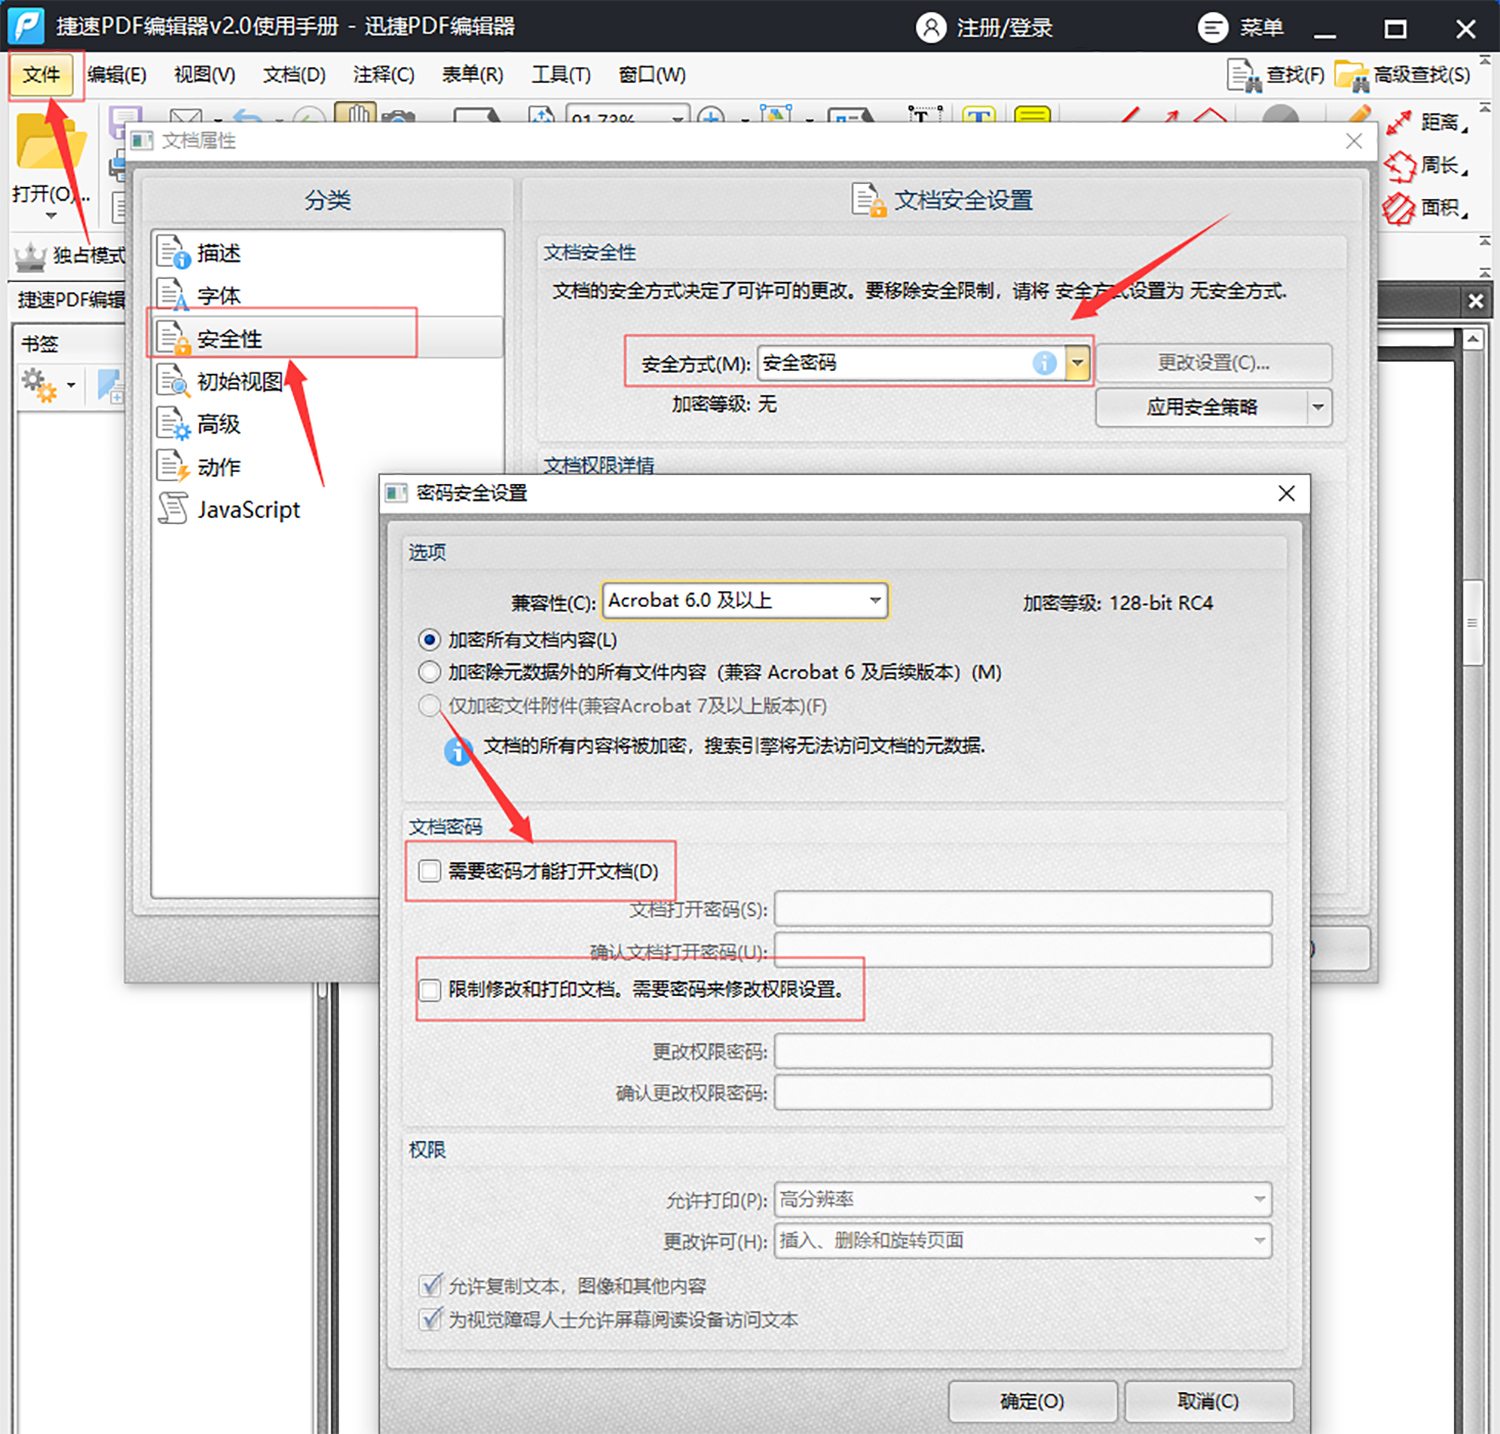Open the 允许打印(P) dropdown
1500x1434 pixels.
click(1023, 1199)
